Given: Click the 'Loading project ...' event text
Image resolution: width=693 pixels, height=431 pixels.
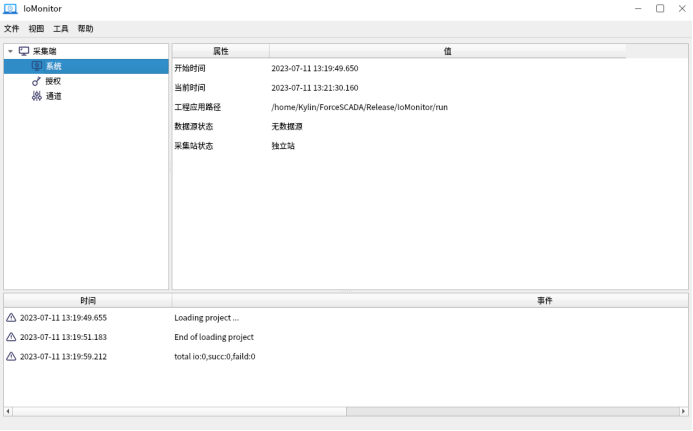Looking at the screenshot, I should (x=206, y=318).
